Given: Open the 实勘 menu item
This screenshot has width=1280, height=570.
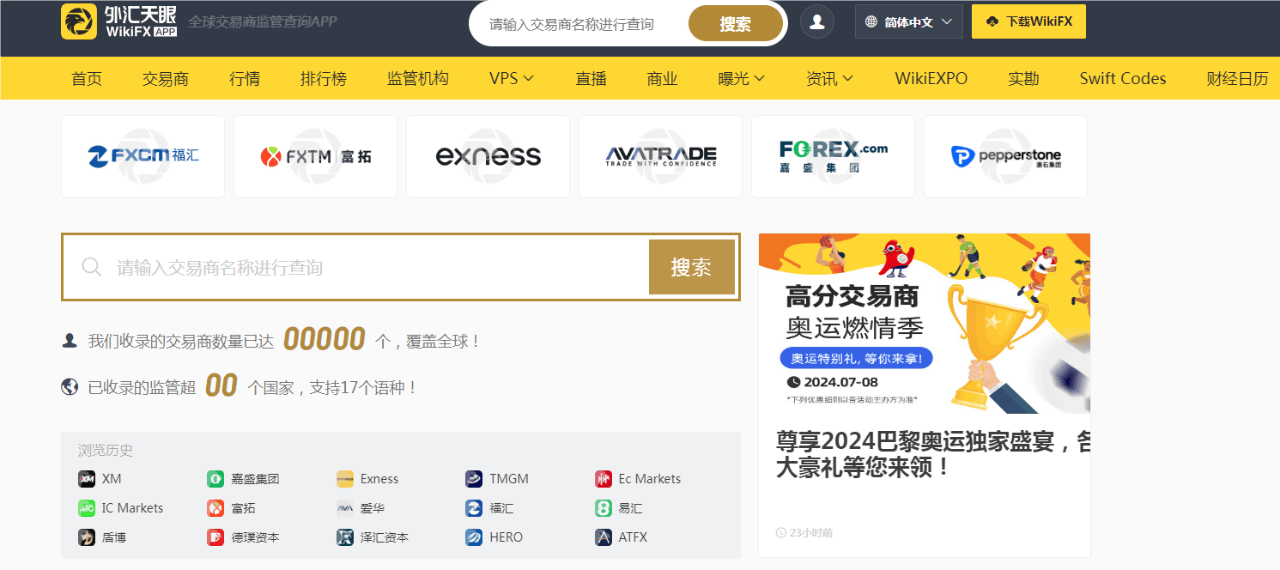Looking at the screenshot, I should pos(1023,78).
